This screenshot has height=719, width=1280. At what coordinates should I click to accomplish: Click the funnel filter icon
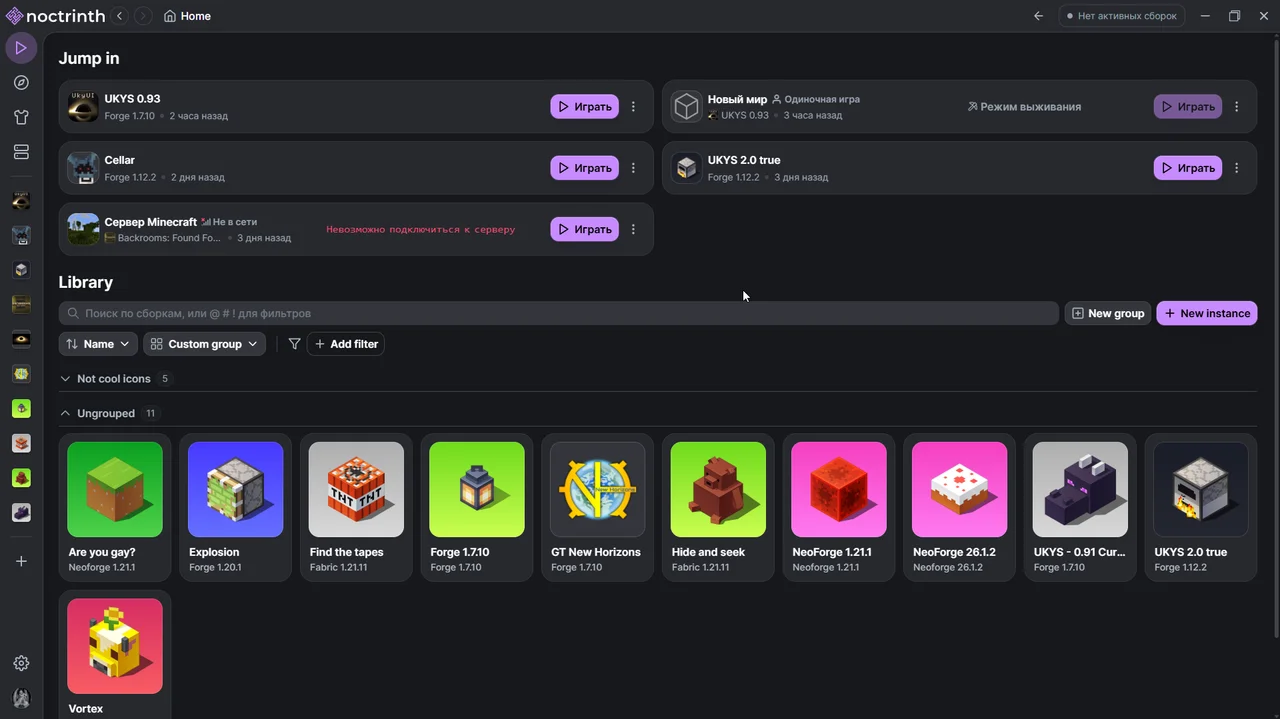[294, 344]
